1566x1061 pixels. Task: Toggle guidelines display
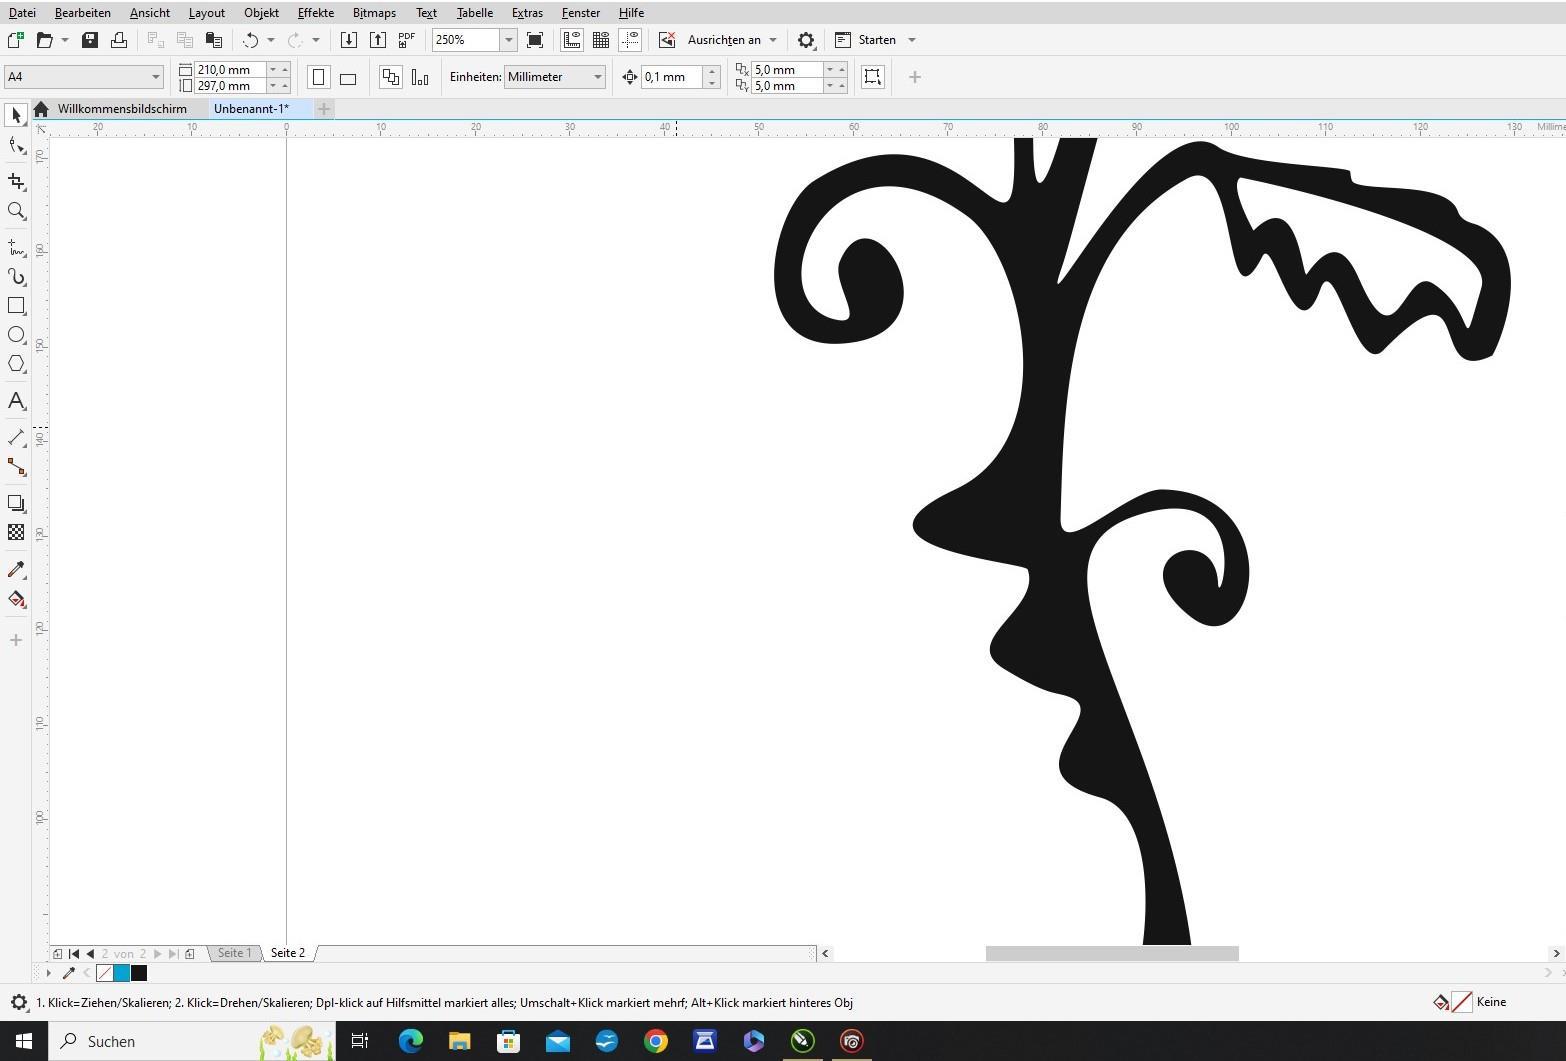[x=630, y=40]
